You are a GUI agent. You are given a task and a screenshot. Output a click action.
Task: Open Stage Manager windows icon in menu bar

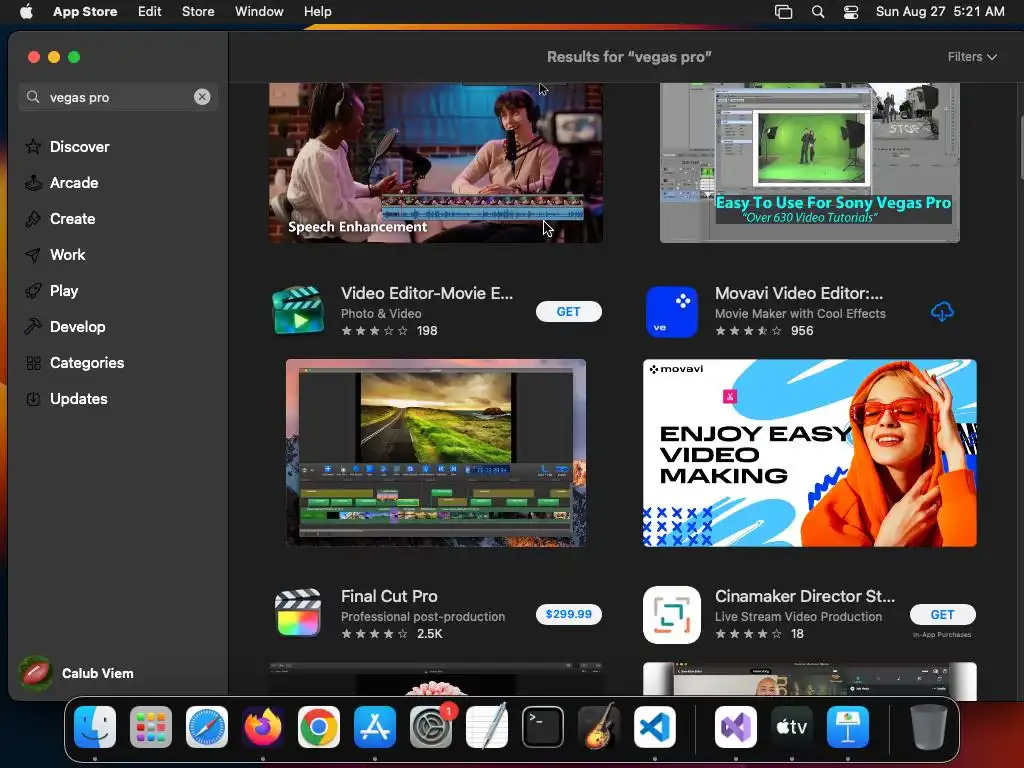tap(783, 11)
